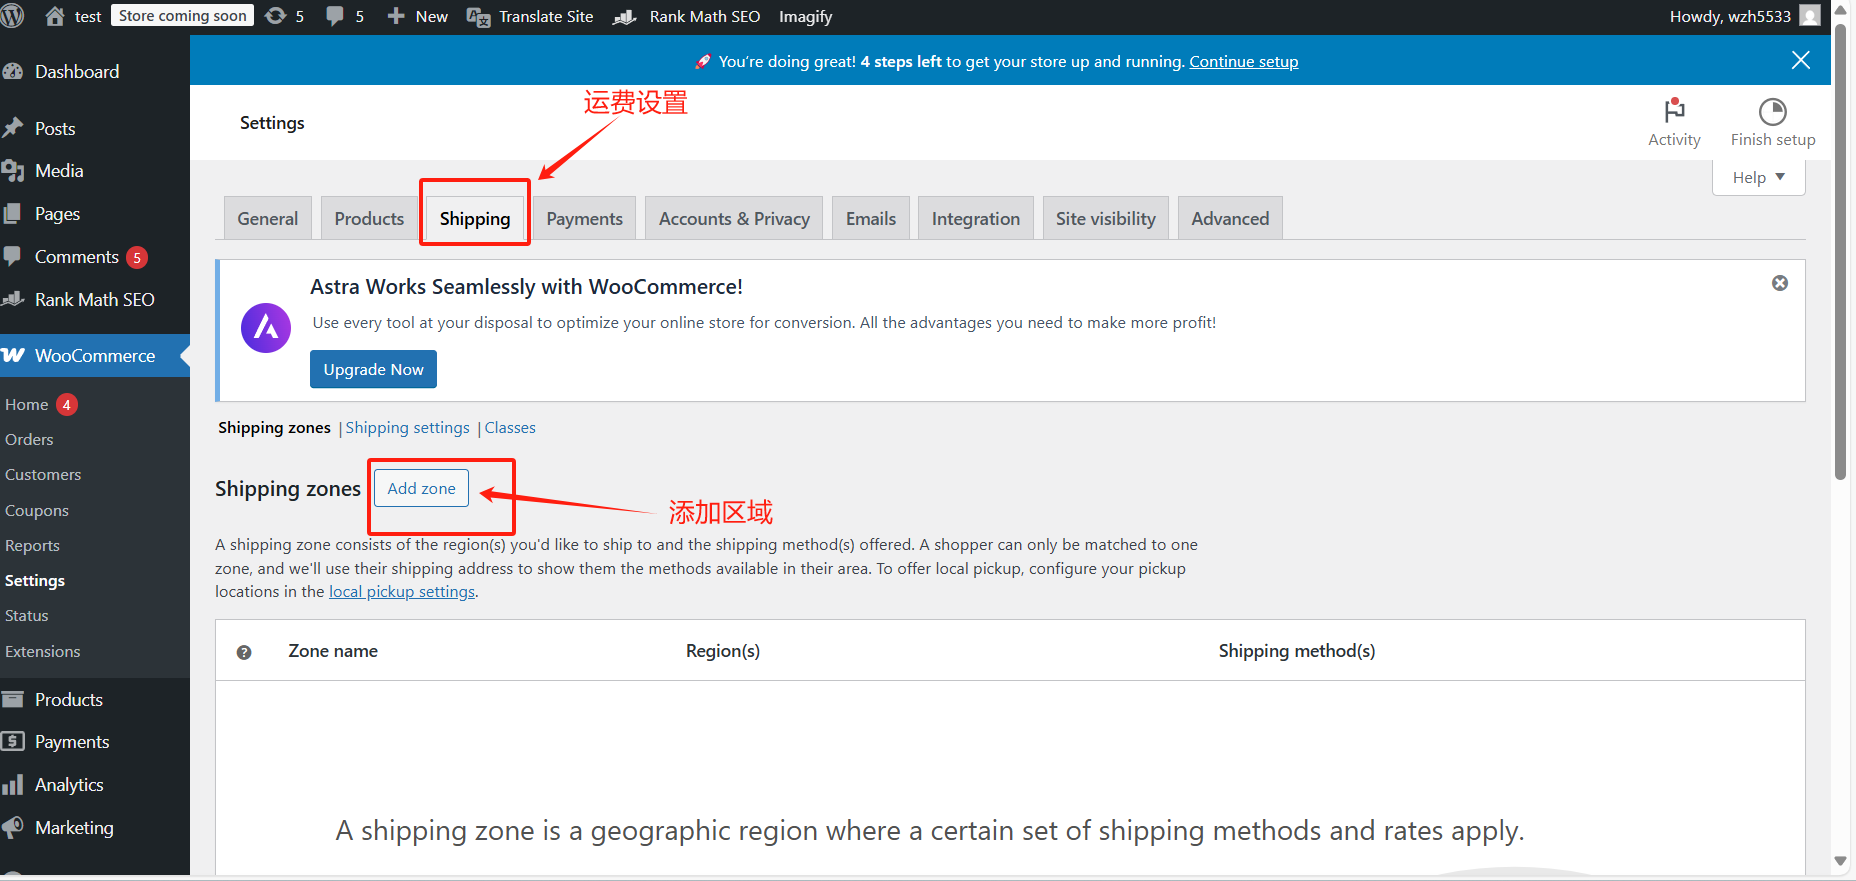Image resolution: width=1856 pixels, height=881 pixels.
Task: Click the Astra logo icon
Action: (266, 328)
